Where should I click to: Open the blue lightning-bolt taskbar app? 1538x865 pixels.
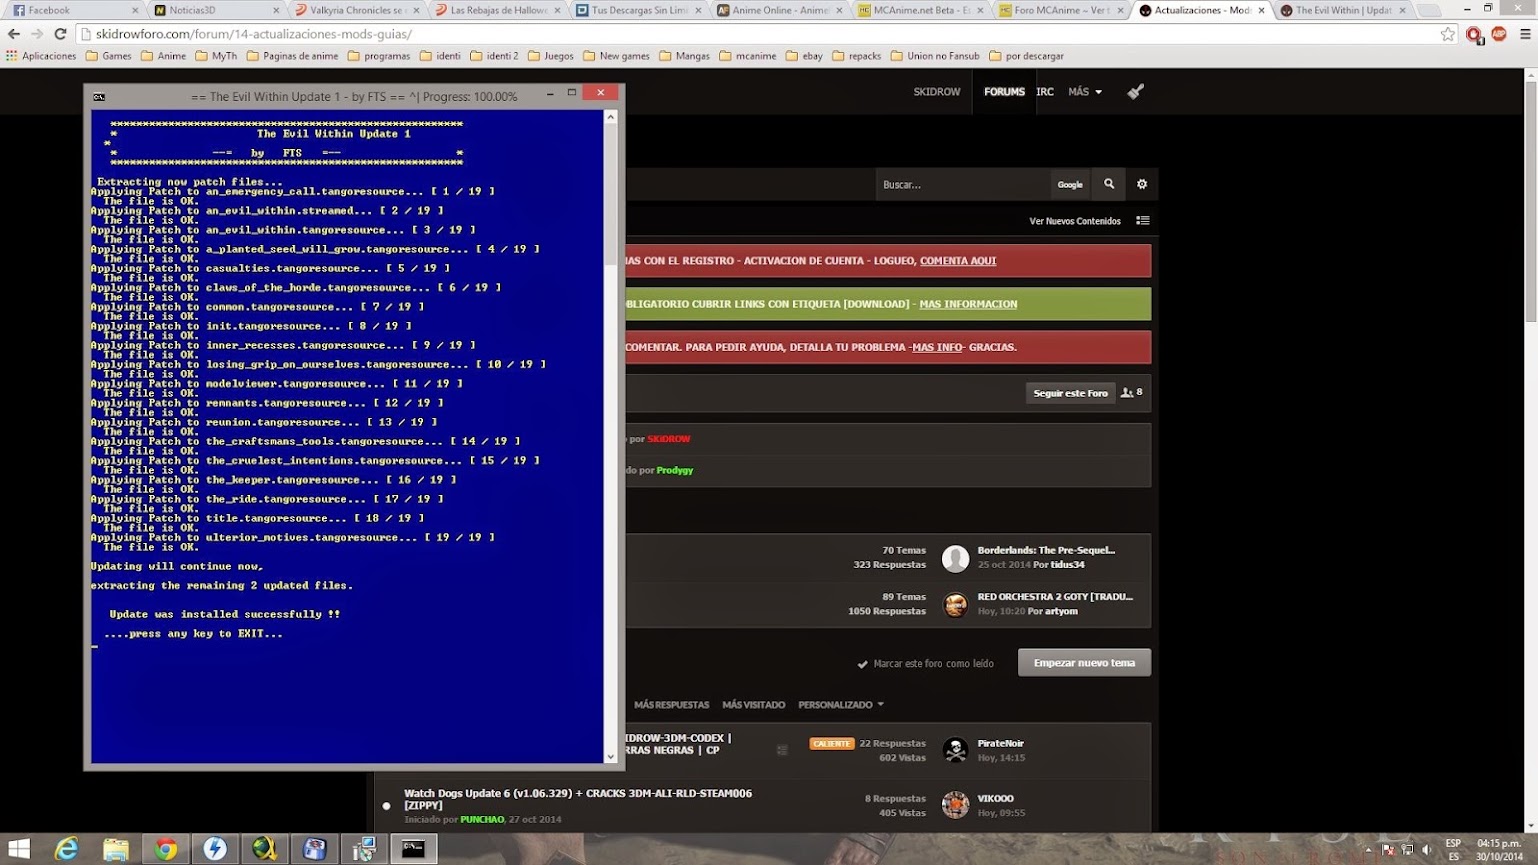pos(214,849)
